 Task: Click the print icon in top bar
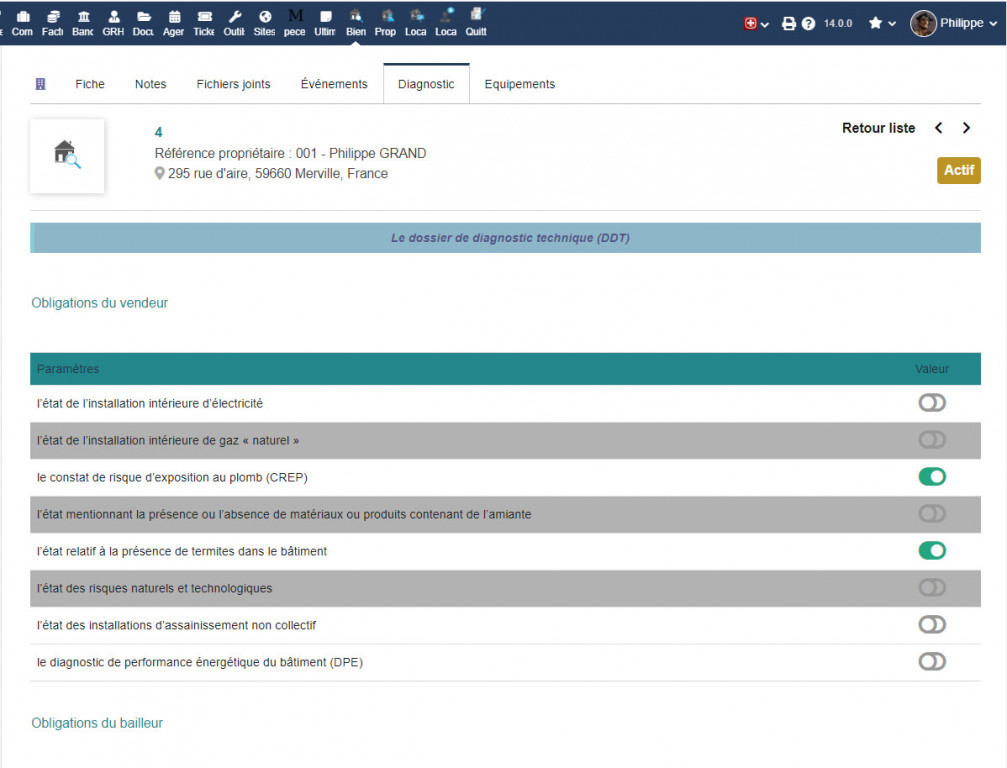[788, 23]
